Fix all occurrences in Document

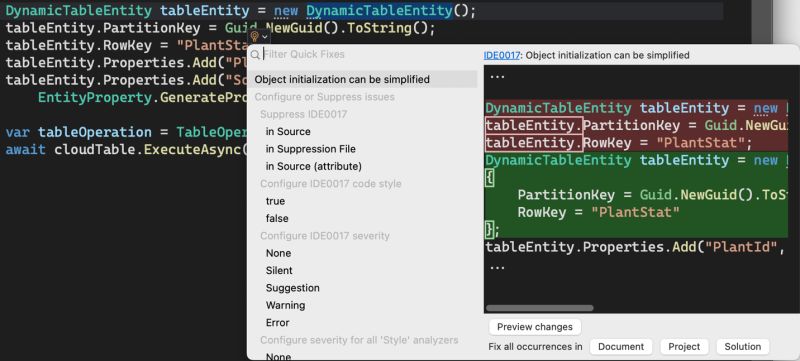[621, 347]
